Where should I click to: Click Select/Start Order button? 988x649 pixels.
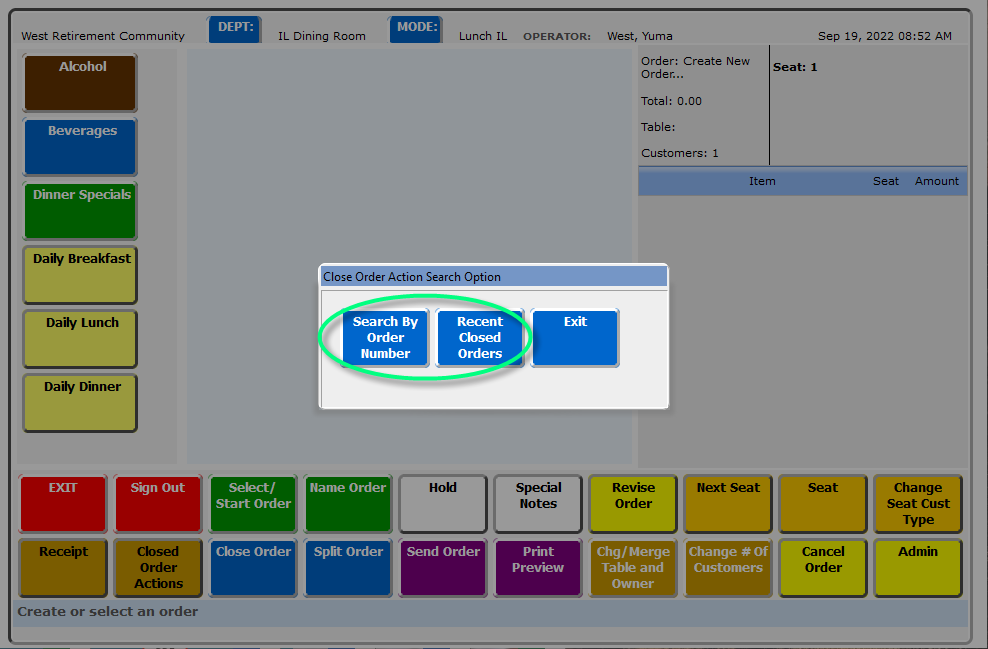click(253, 503)
